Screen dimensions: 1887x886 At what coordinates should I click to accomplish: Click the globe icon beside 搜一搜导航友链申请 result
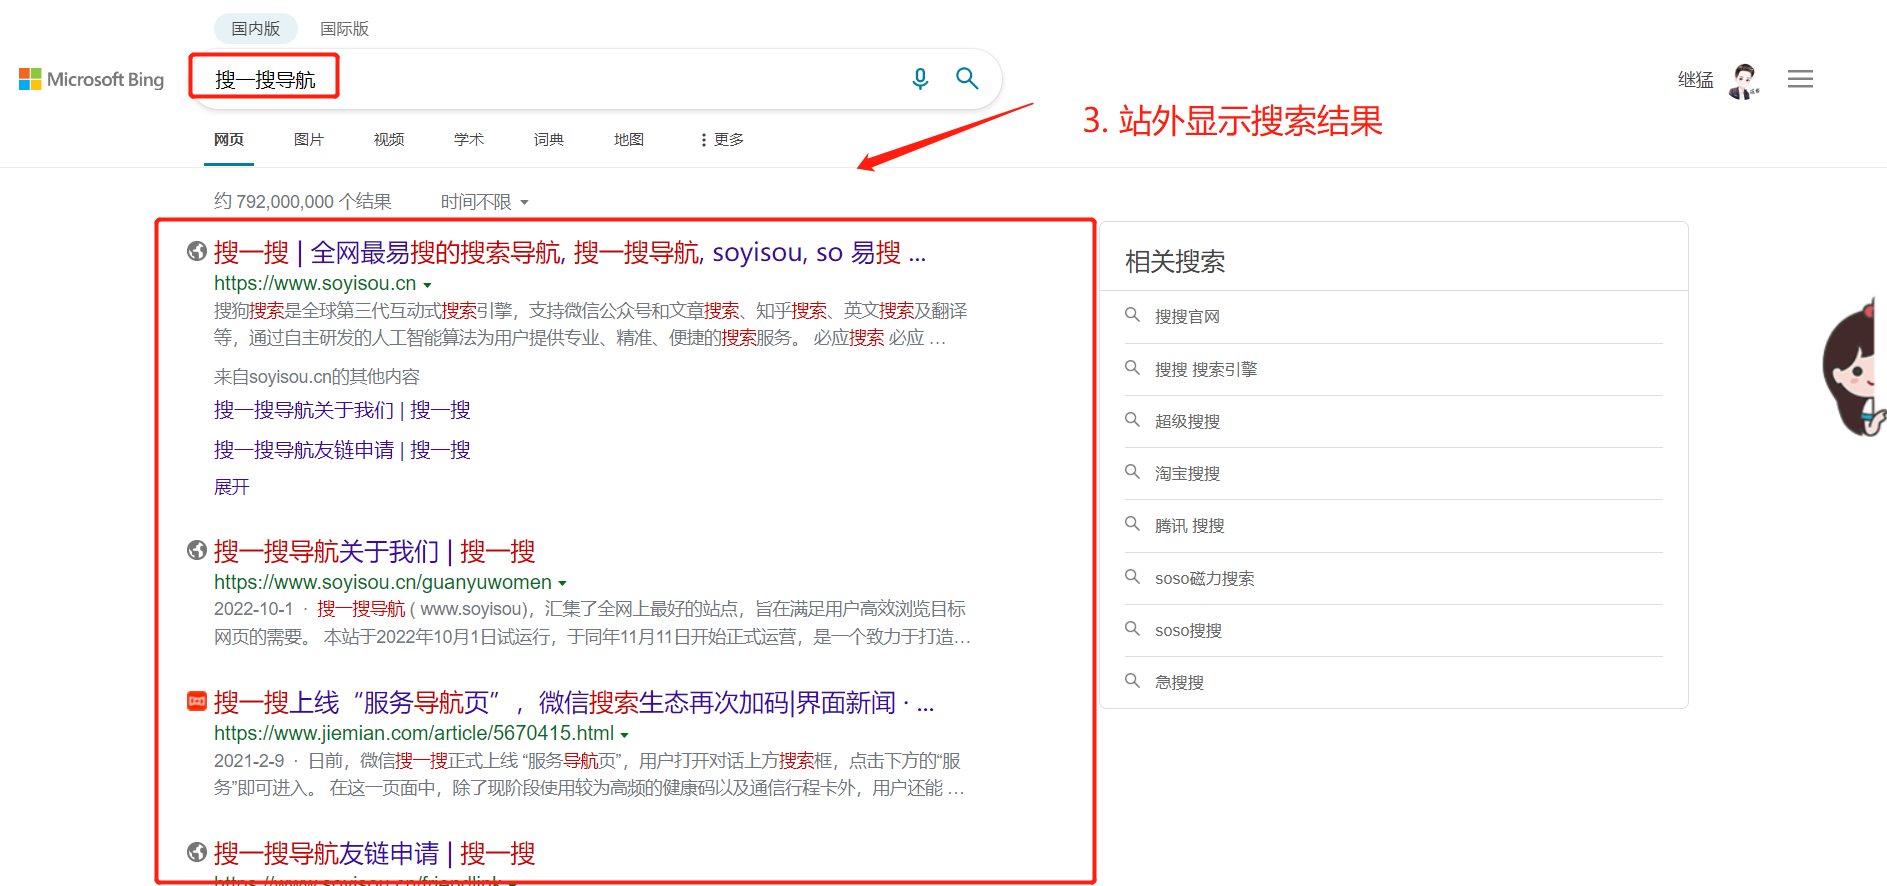(197, 852)
